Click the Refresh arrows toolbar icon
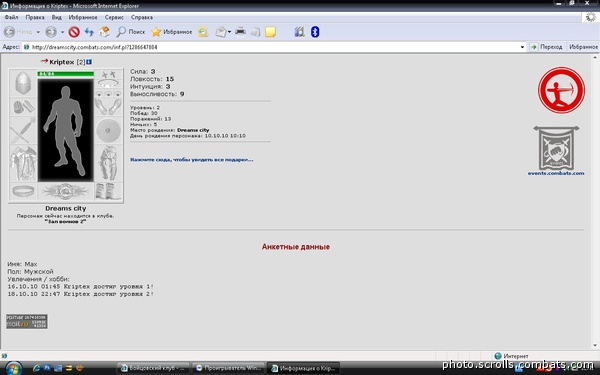The width and height of the screenshot is (600, 375). [x=89, y=32]
